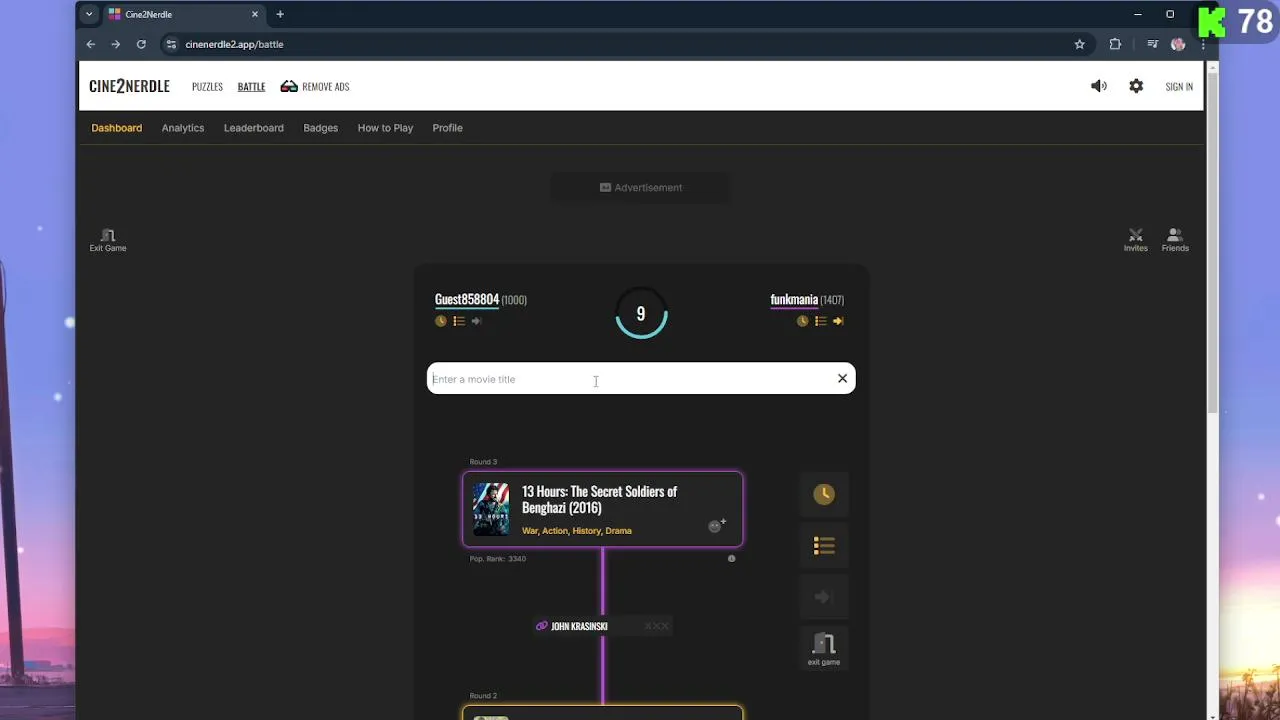This screenshot has height=720, width=1280.
Task: Open the Badges tab
Action: pos(321,128)
